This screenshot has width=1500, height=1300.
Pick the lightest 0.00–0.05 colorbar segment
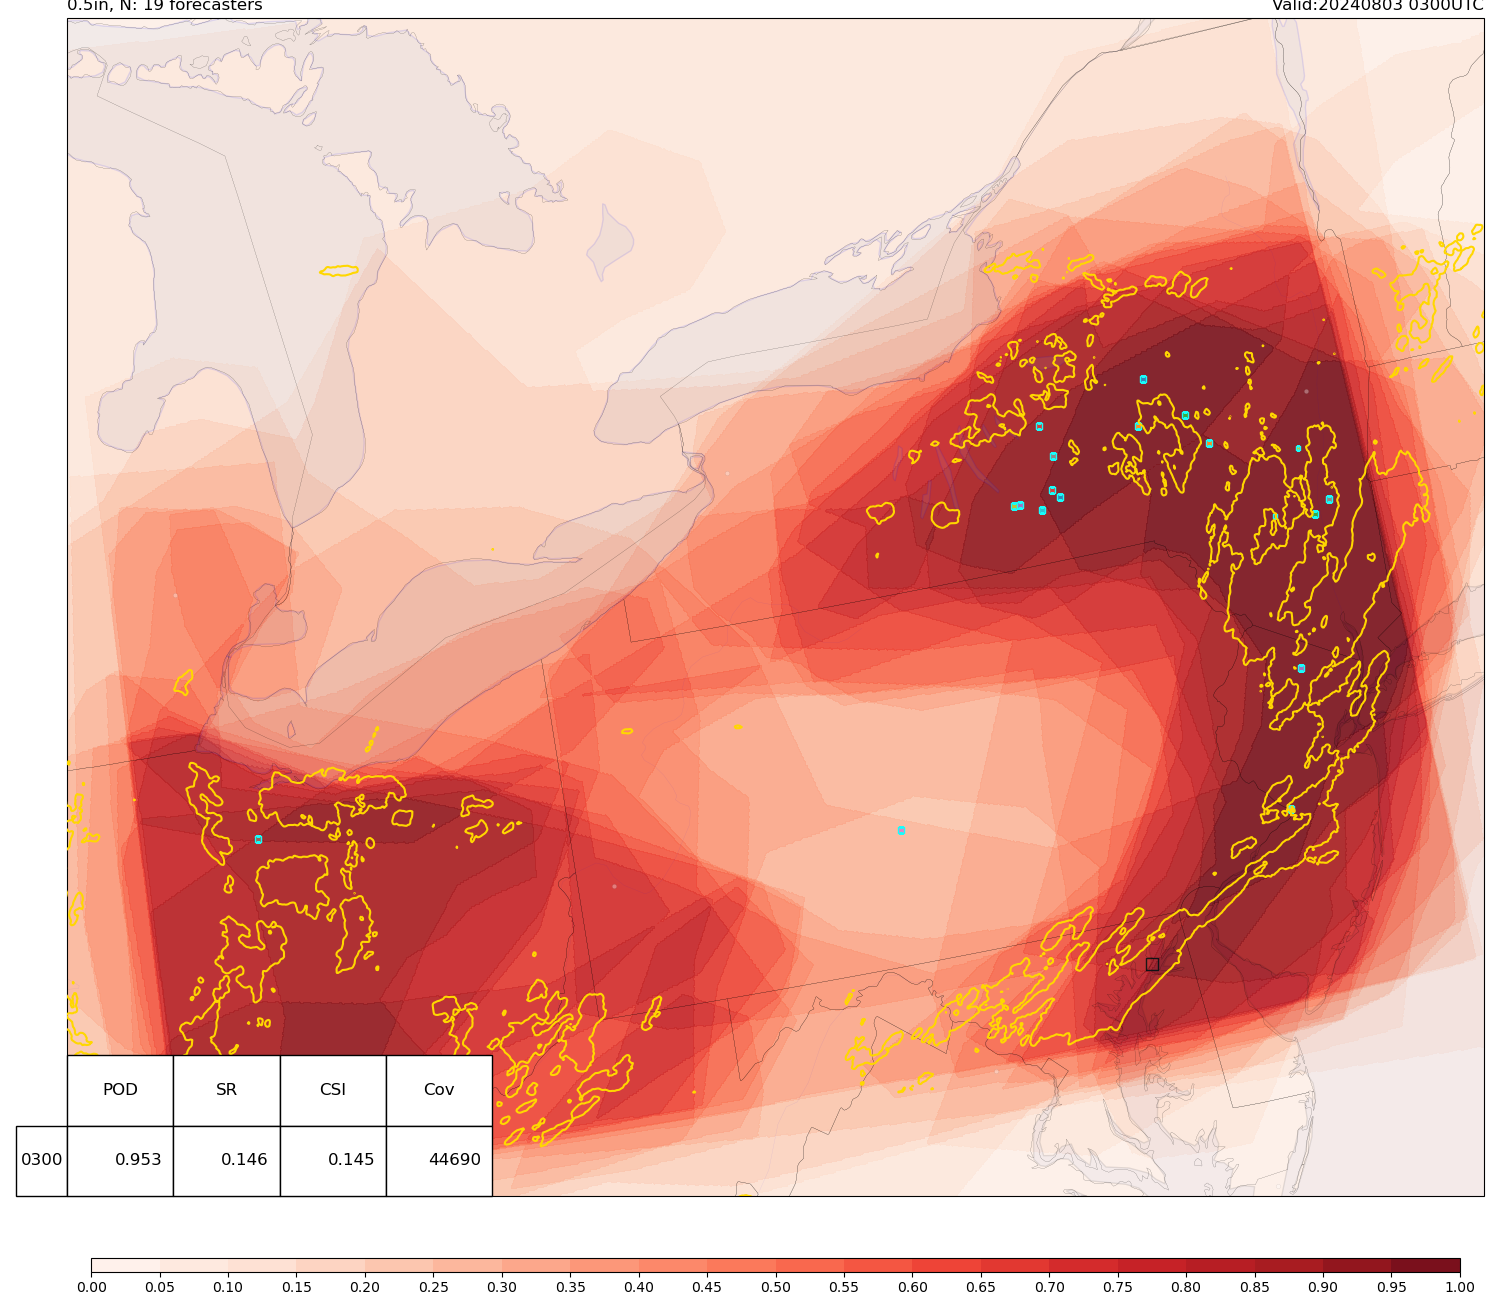pyautogui.click(x=125, y=1266)
